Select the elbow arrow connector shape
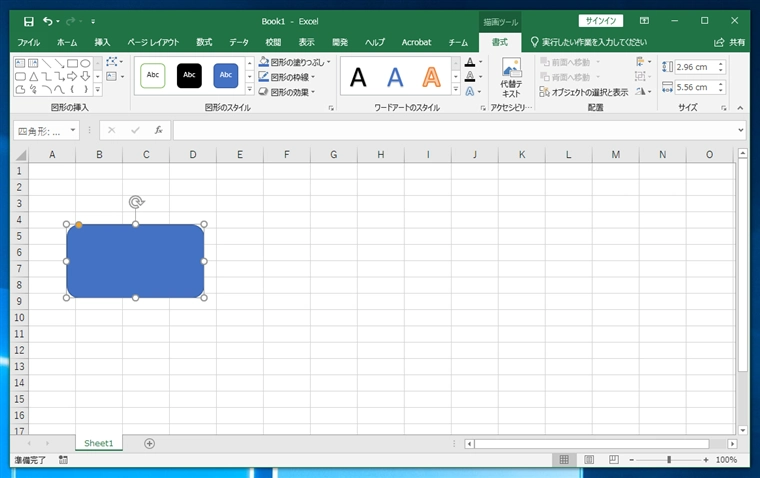Viewport: 760px width, 478px height. pos(59,76)
